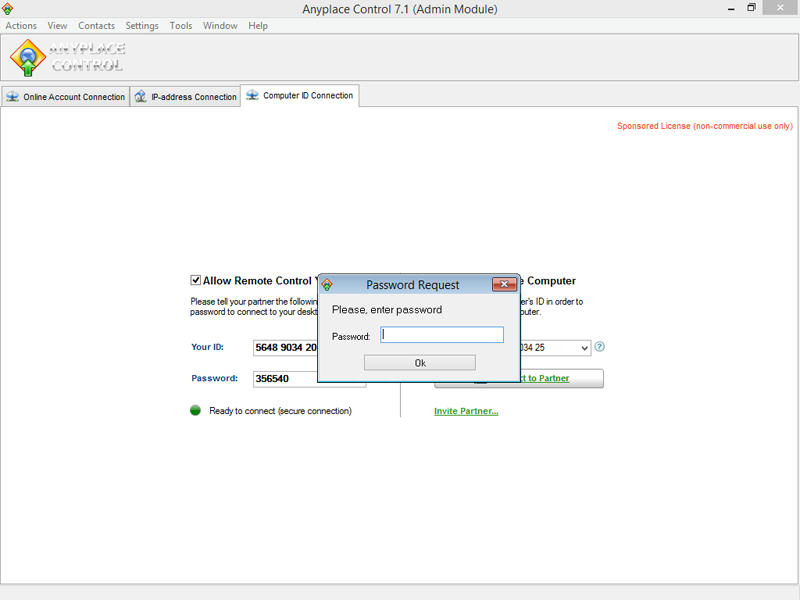This screenshot has width=800, height=600.
Task: Click the Connect to Partner button
Action: tap(519, 378)
